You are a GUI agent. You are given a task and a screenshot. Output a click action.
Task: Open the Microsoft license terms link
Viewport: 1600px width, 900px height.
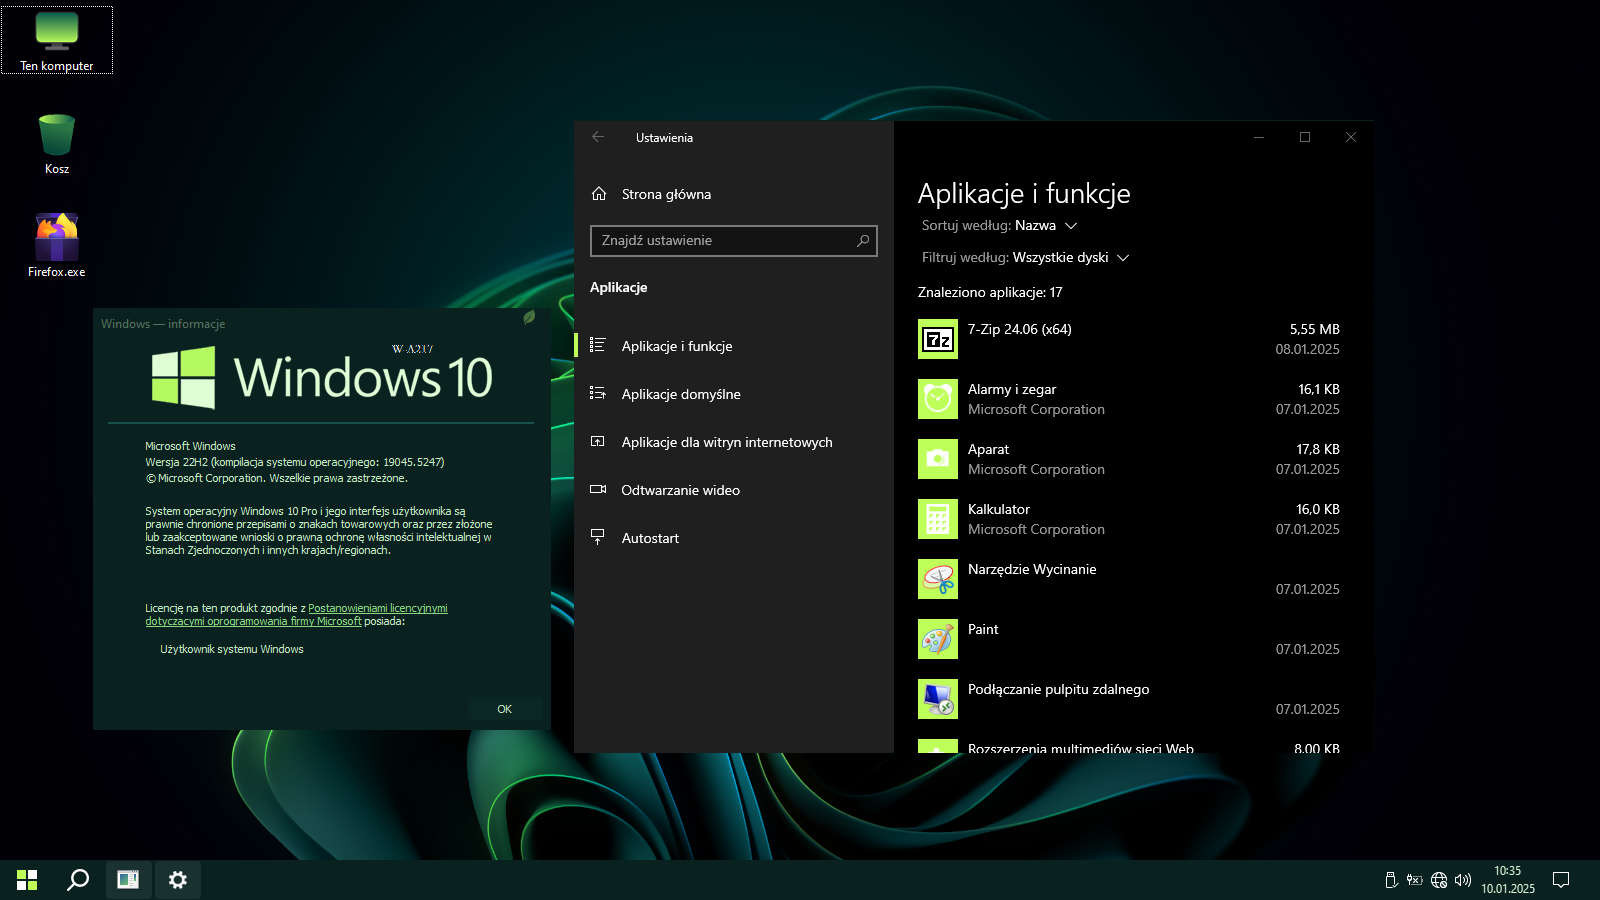coord(377,608)
